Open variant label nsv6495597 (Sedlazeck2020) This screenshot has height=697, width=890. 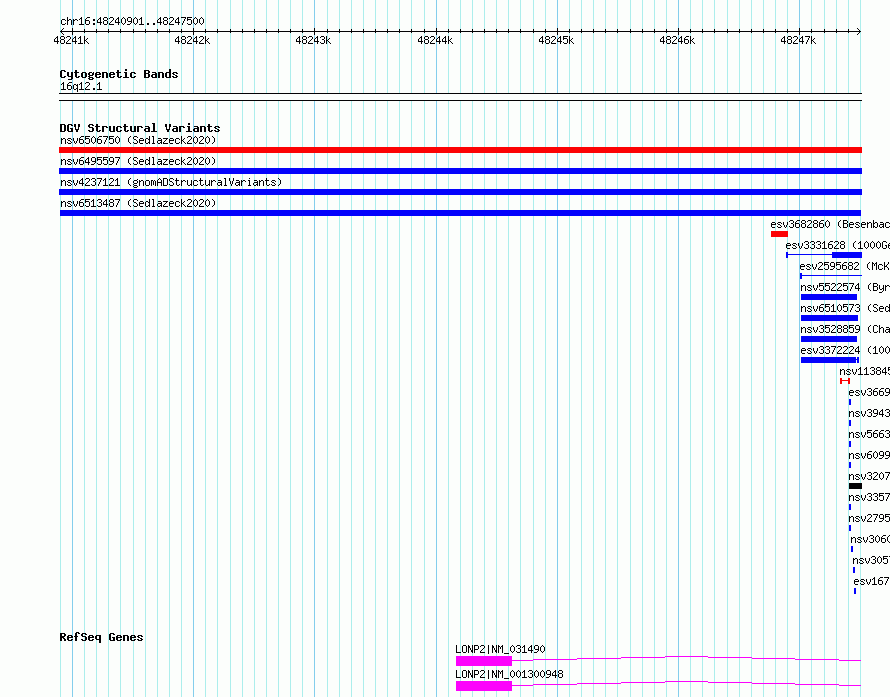tap(138, 161)
